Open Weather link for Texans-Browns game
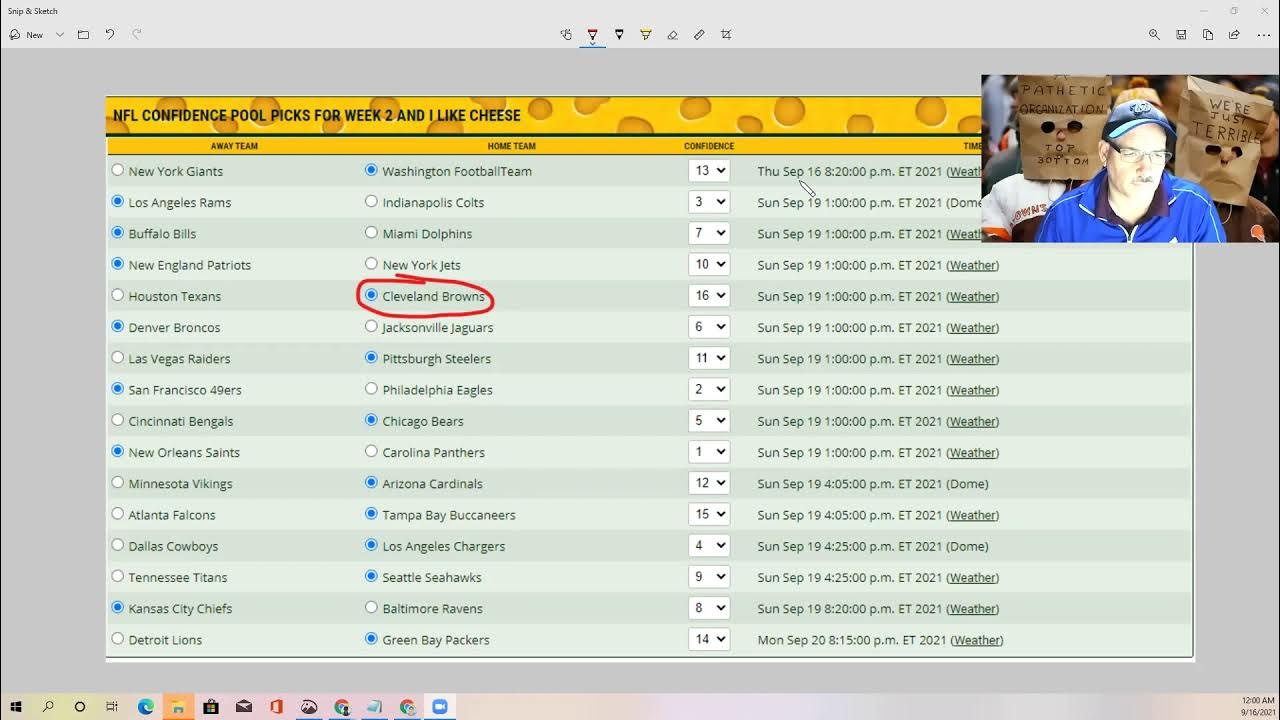The image size is (1280, 720). [x=973, y=296]
